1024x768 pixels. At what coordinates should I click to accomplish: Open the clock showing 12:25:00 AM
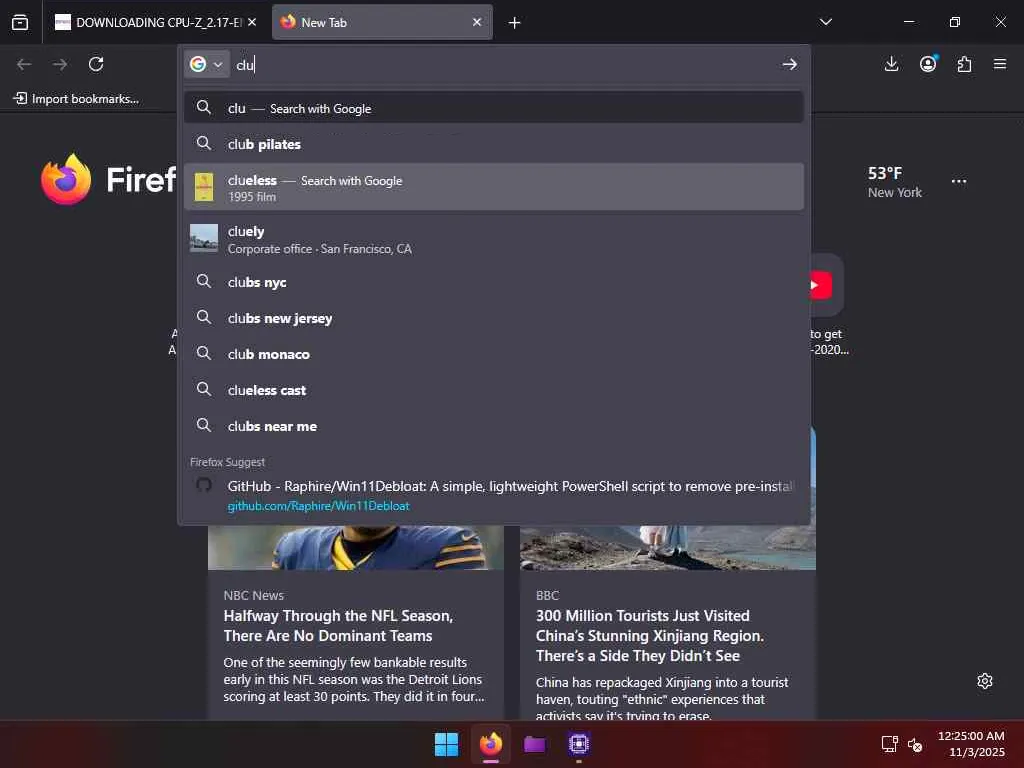click(x=971, y=744)
